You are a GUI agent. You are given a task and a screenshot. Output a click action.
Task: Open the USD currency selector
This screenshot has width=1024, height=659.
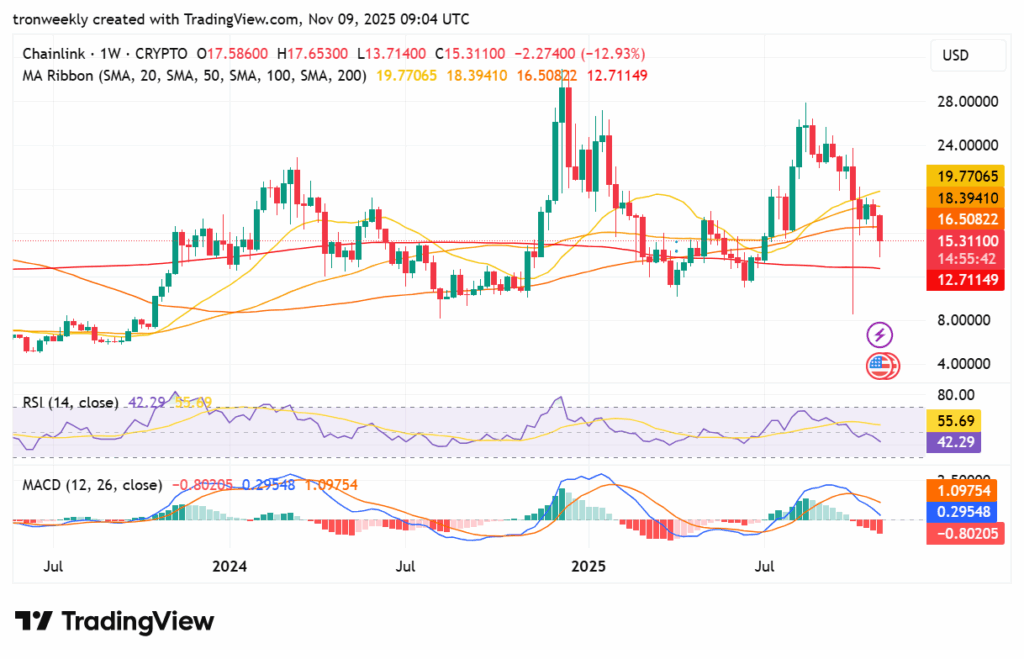[957, 55]
